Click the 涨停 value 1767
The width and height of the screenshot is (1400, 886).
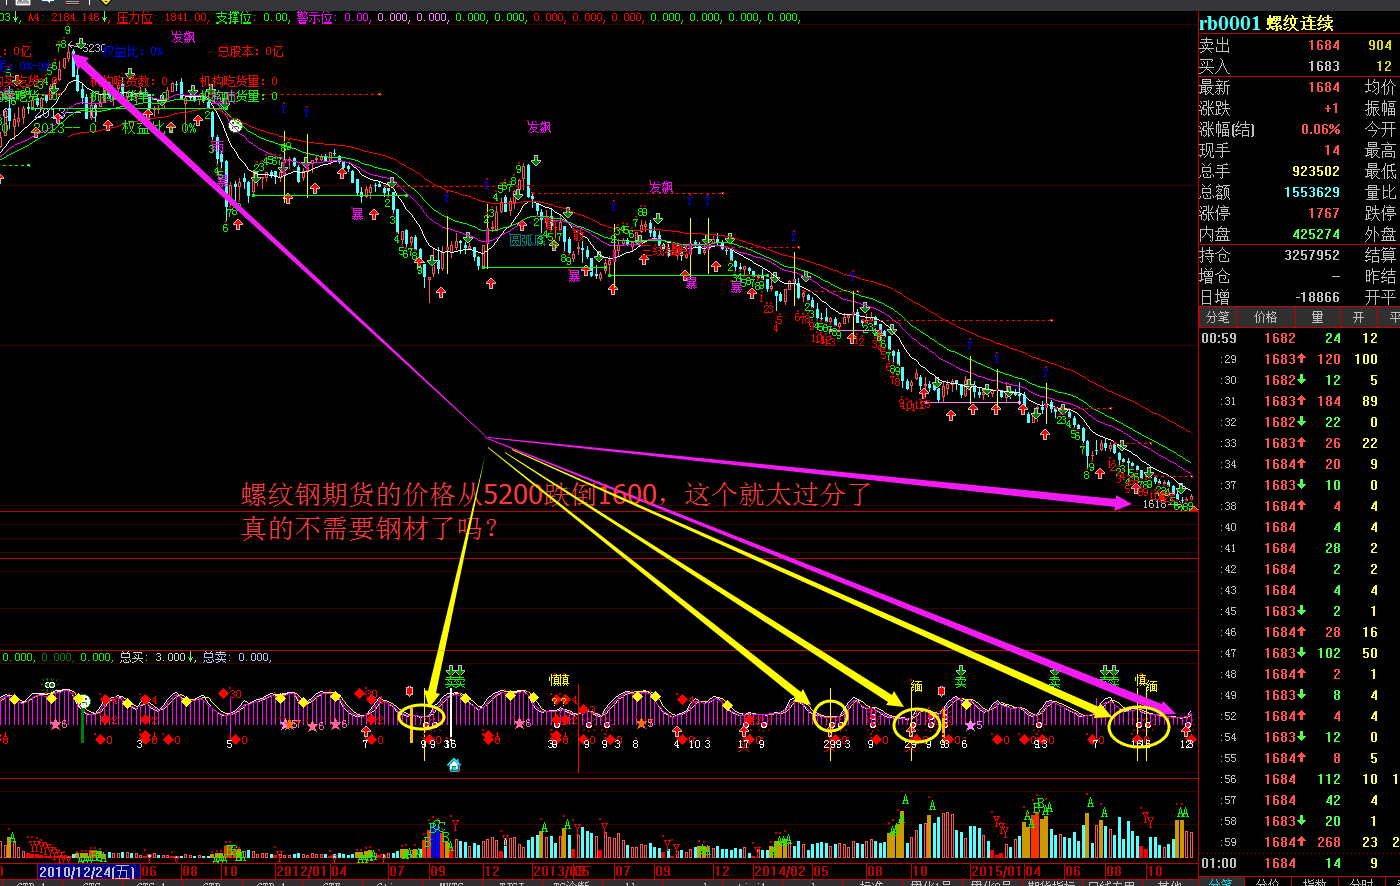[x=1324, y=213]
